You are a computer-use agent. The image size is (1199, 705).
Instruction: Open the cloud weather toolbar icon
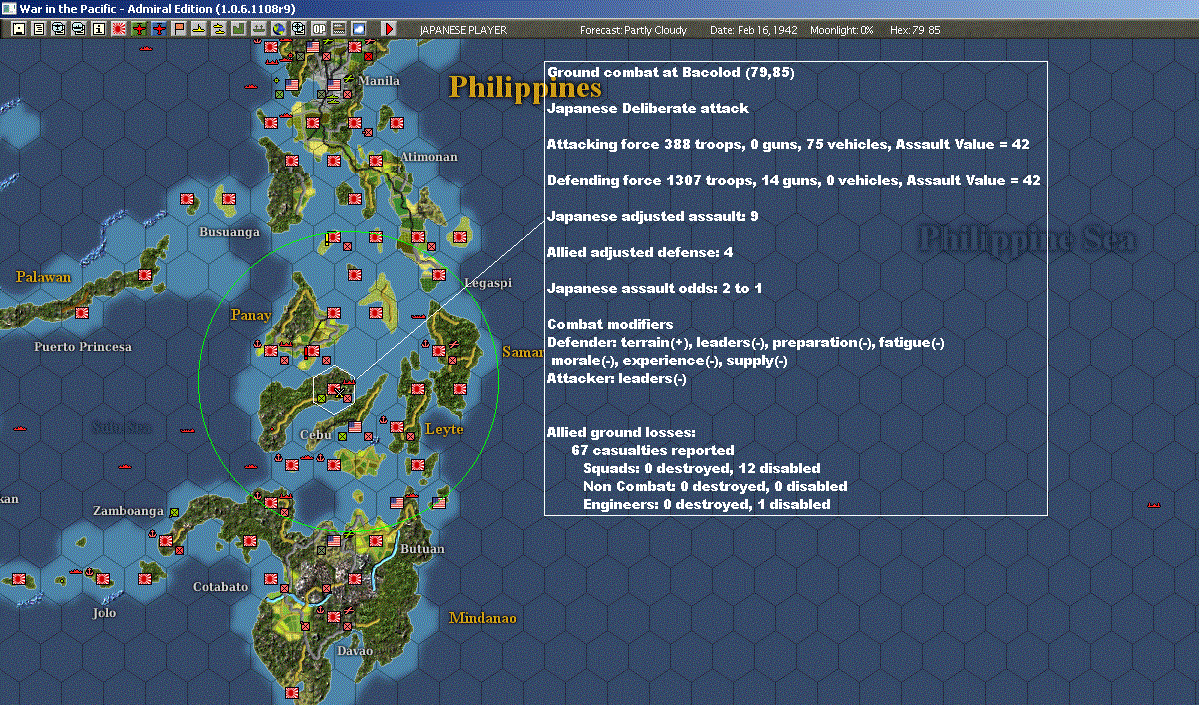(359, 29)
